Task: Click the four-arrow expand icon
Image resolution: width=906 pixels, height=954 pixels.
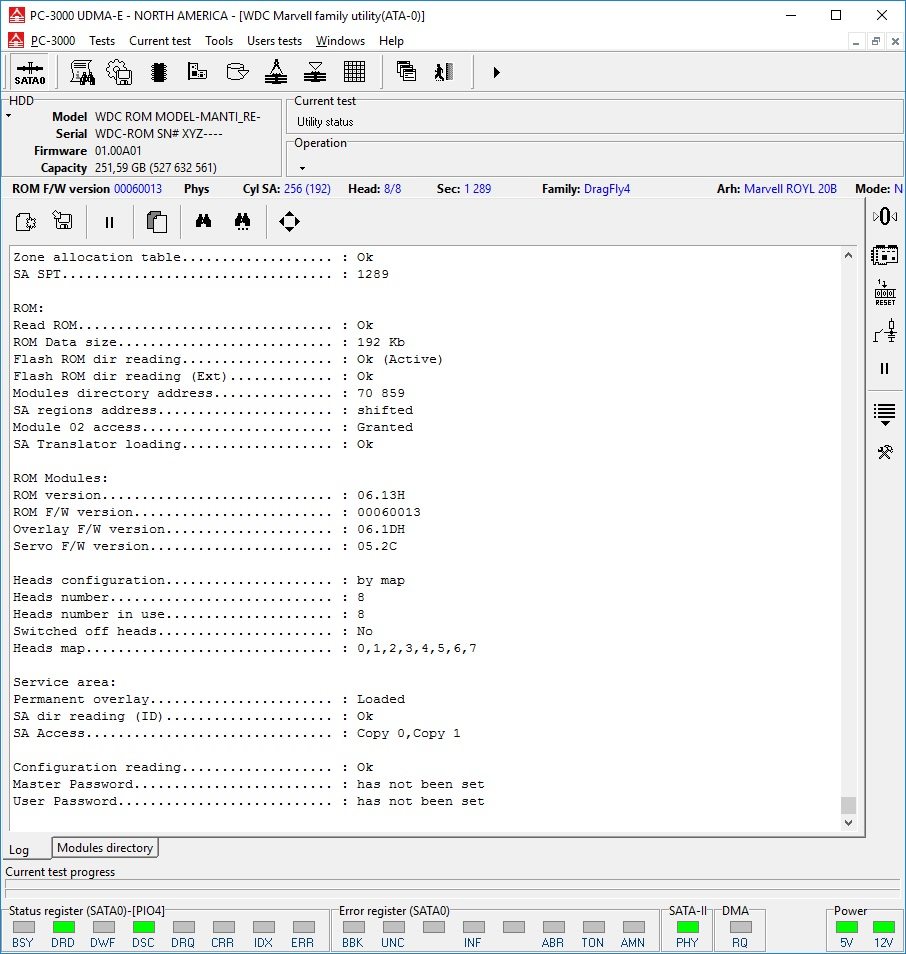Action: pyautogui.click(x=289, y=221)
